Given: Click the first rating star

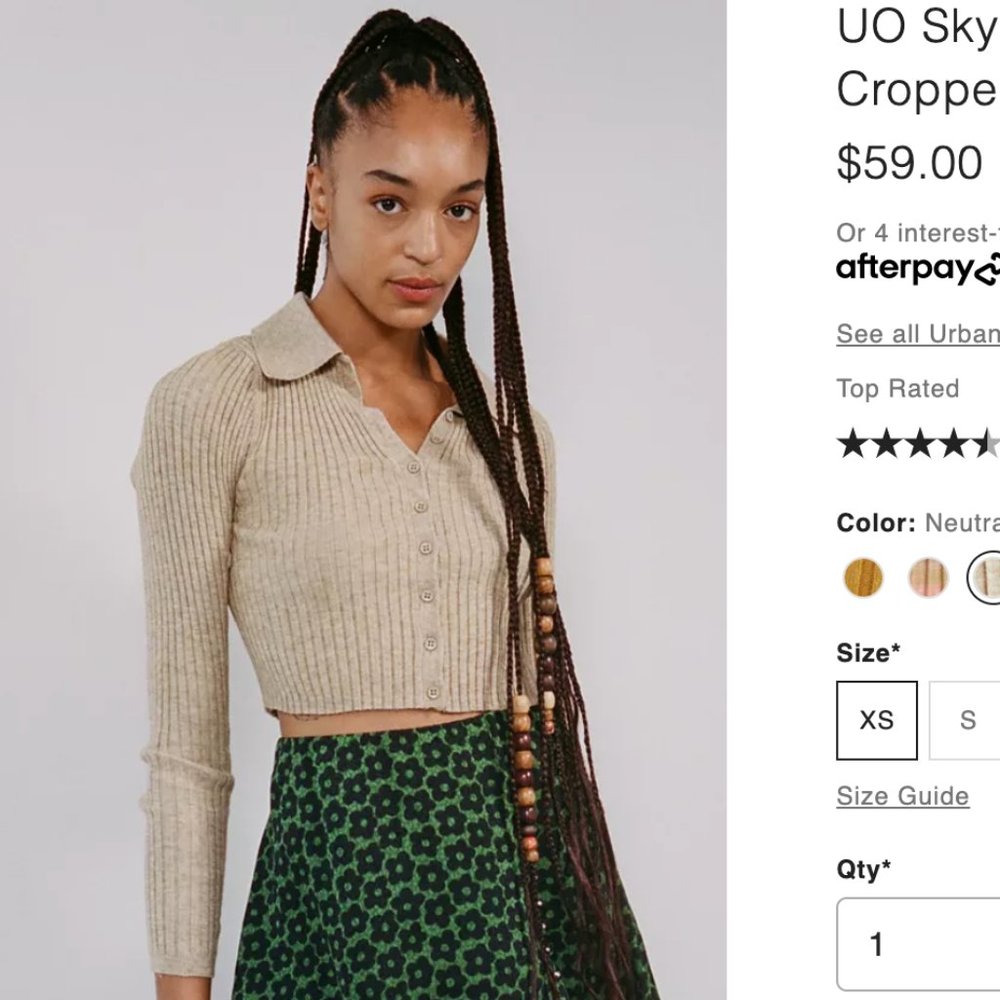Looking at the screenshot, I should 851,440.
